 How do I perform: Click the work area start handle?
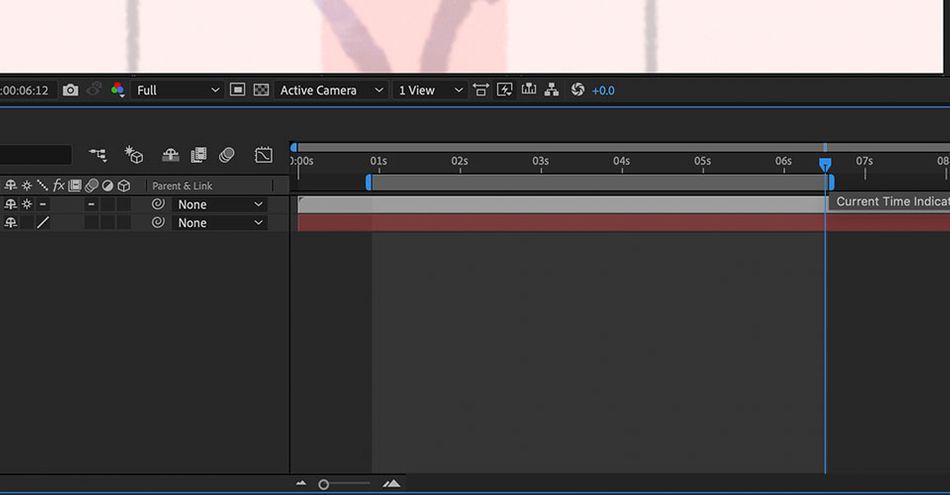coord(368,182)
